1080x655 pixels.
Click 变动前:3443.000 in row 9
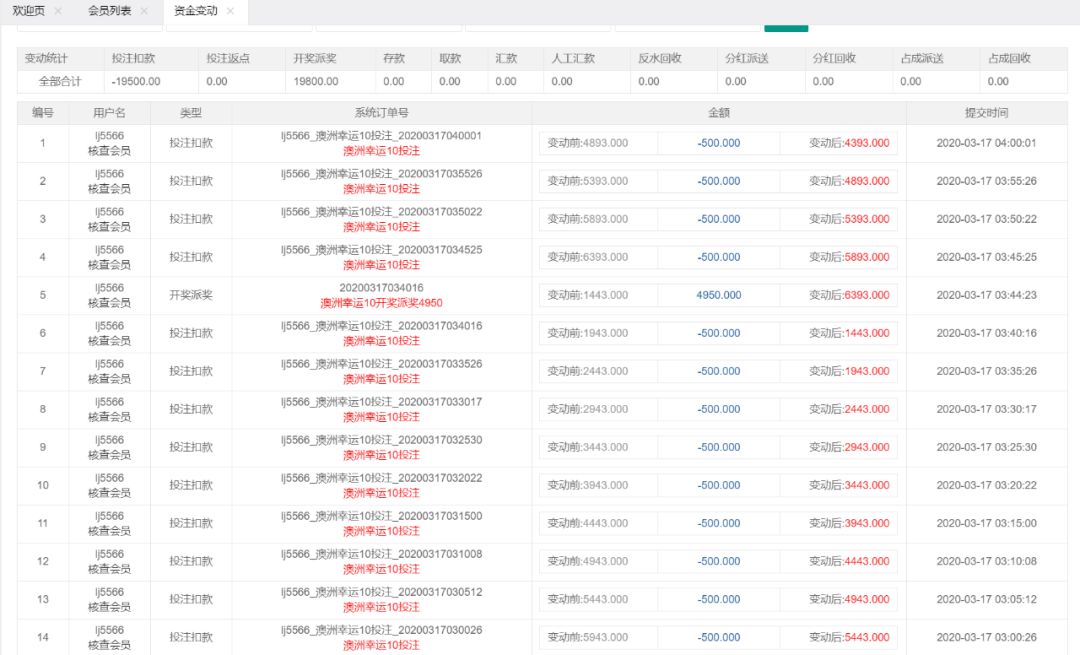tap(588, 447)
